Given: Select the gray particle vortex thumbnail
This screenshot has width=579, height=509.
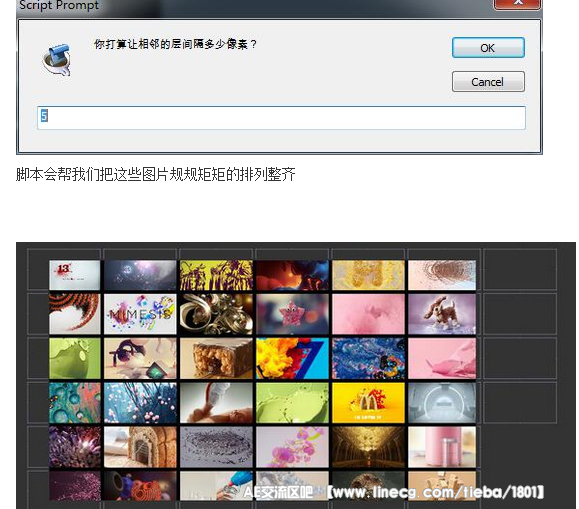Looking at the screenshot, I should coord(216,447).
